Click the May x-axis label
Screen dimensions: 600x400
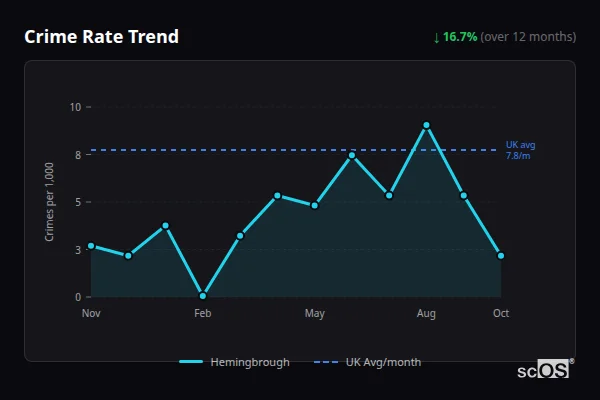pos(315,313)
